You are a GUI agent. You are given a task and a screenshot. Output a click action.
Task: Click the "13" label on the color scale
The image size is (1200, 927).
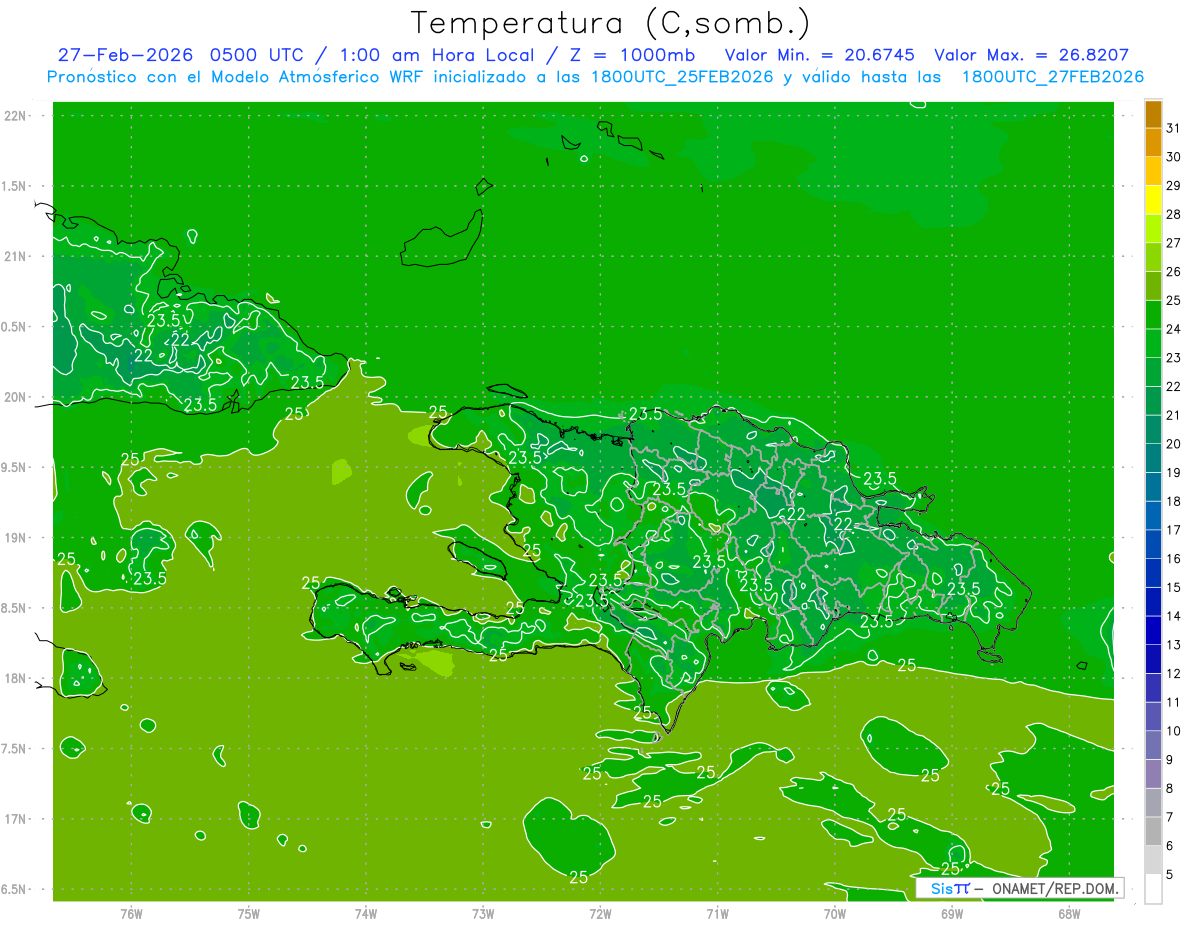pos(1173,645)
